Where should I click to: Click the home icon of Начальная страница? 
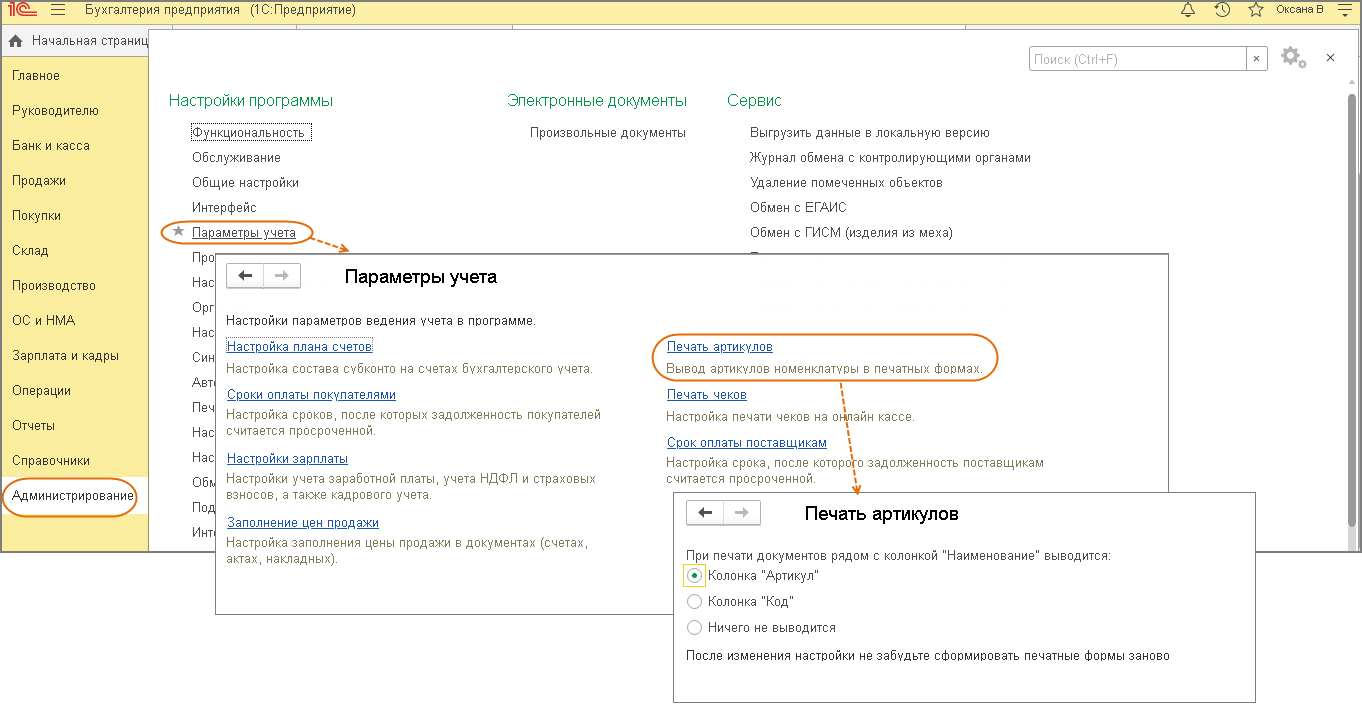pyautogui.click(x=15, y=41)
